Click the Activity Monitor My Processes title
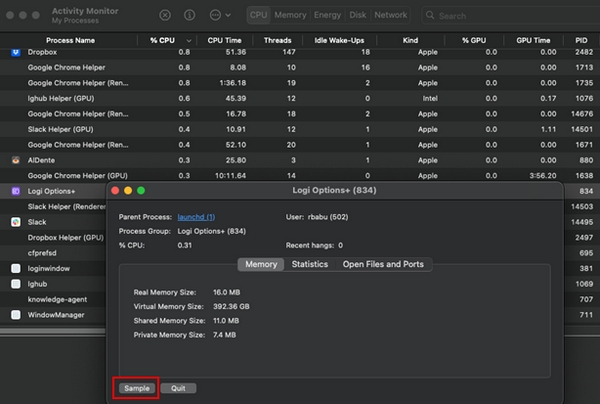Screen dimensions: 600x404 (85, 15)
